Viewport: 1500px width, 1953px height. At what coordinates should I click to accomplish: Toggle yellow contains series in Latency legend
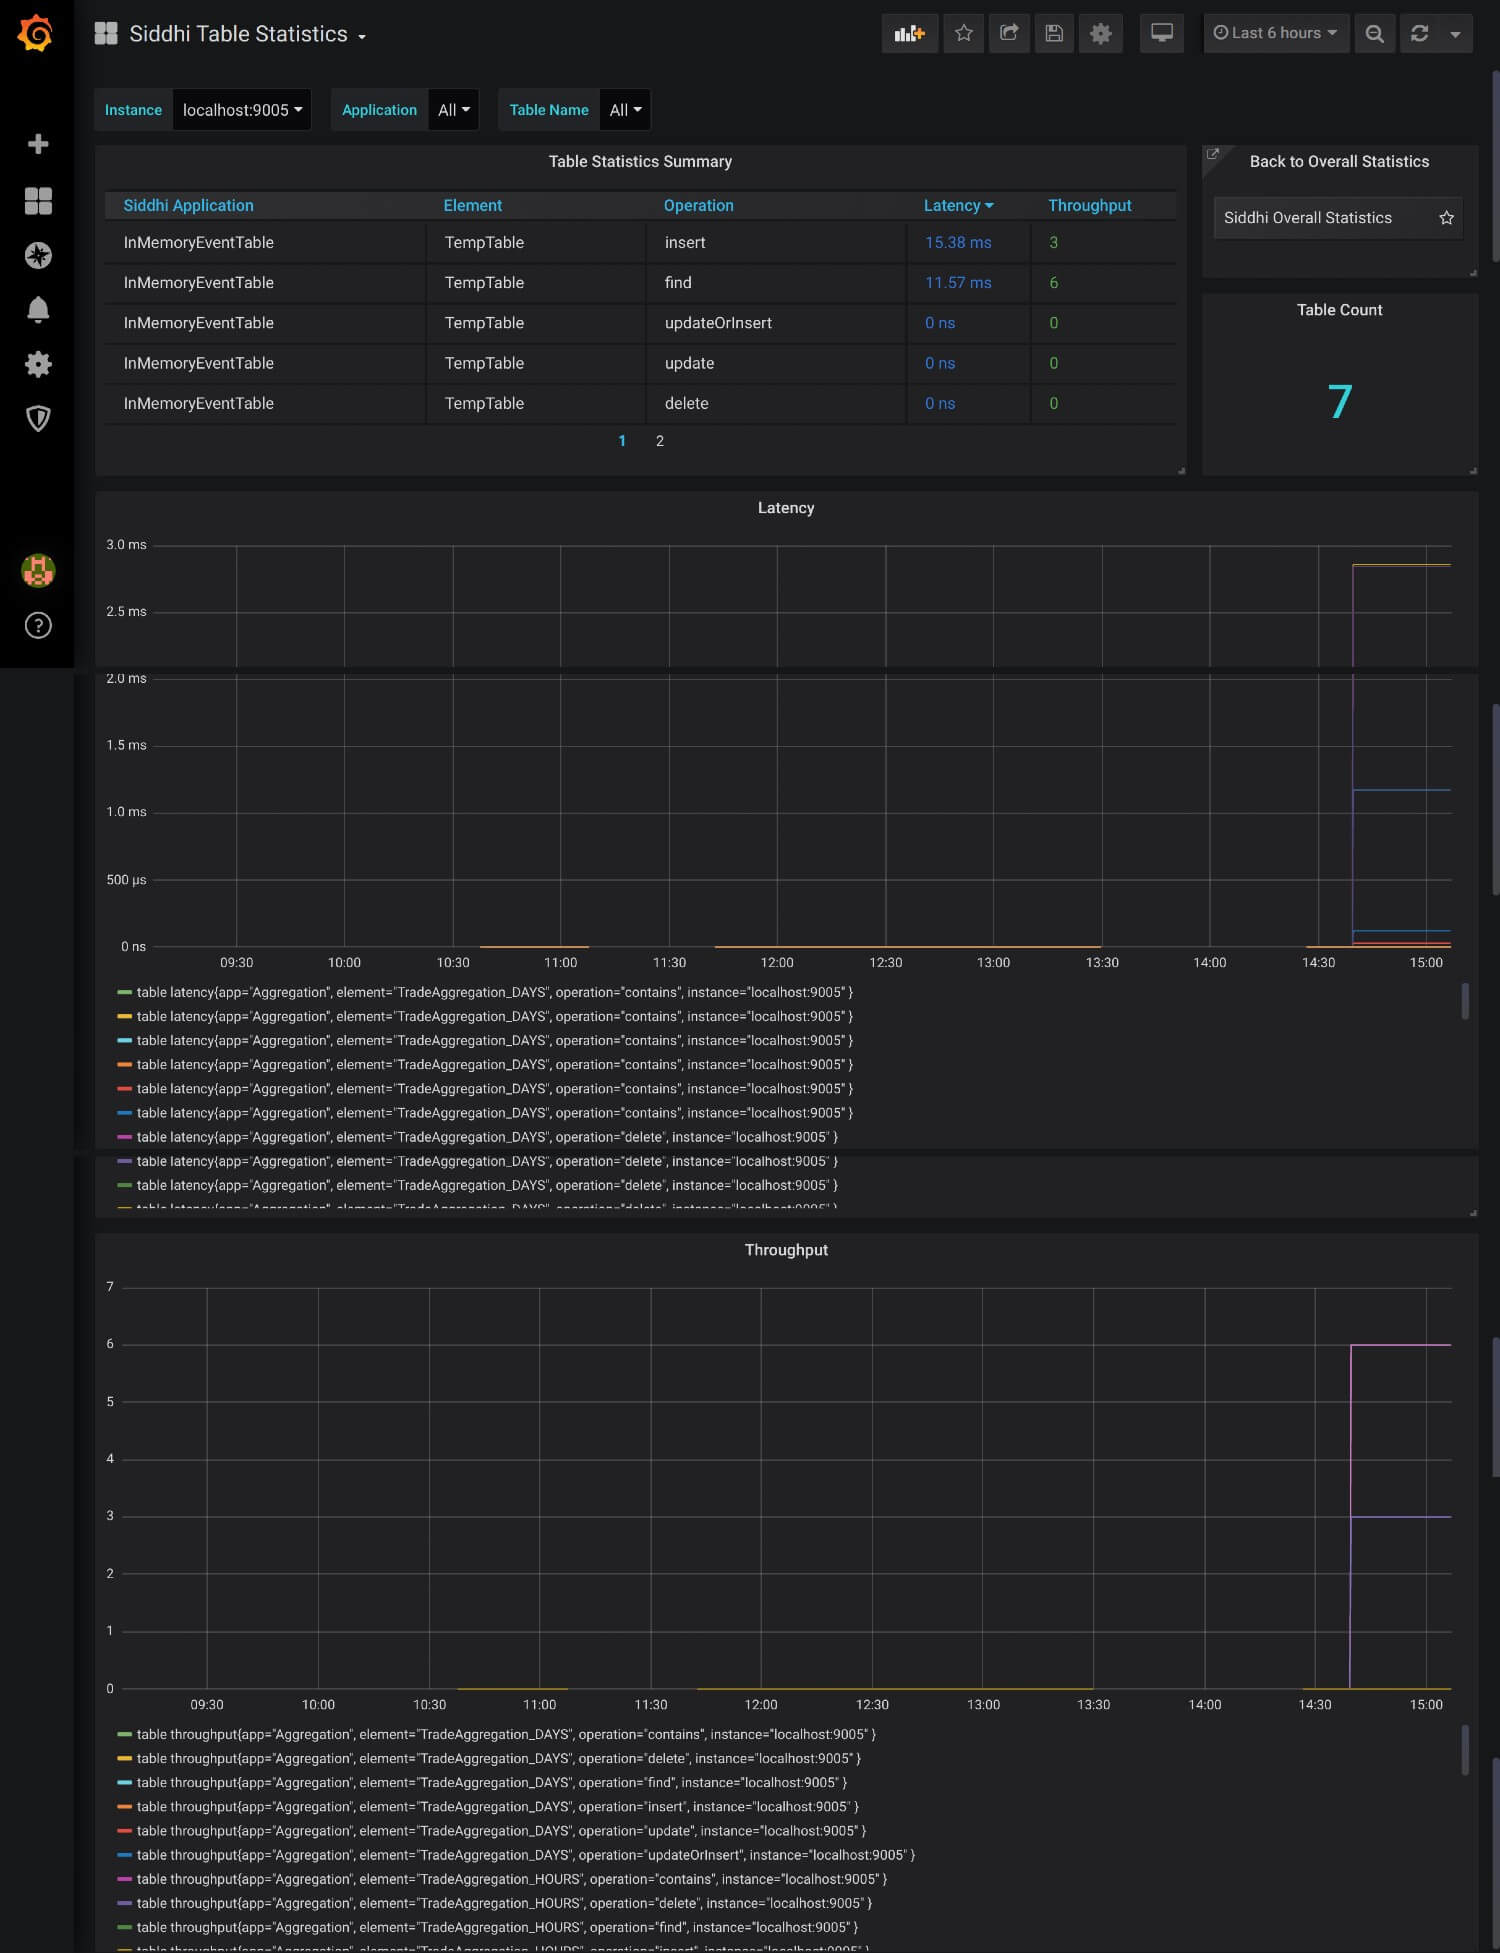(x=494, y=1016)
